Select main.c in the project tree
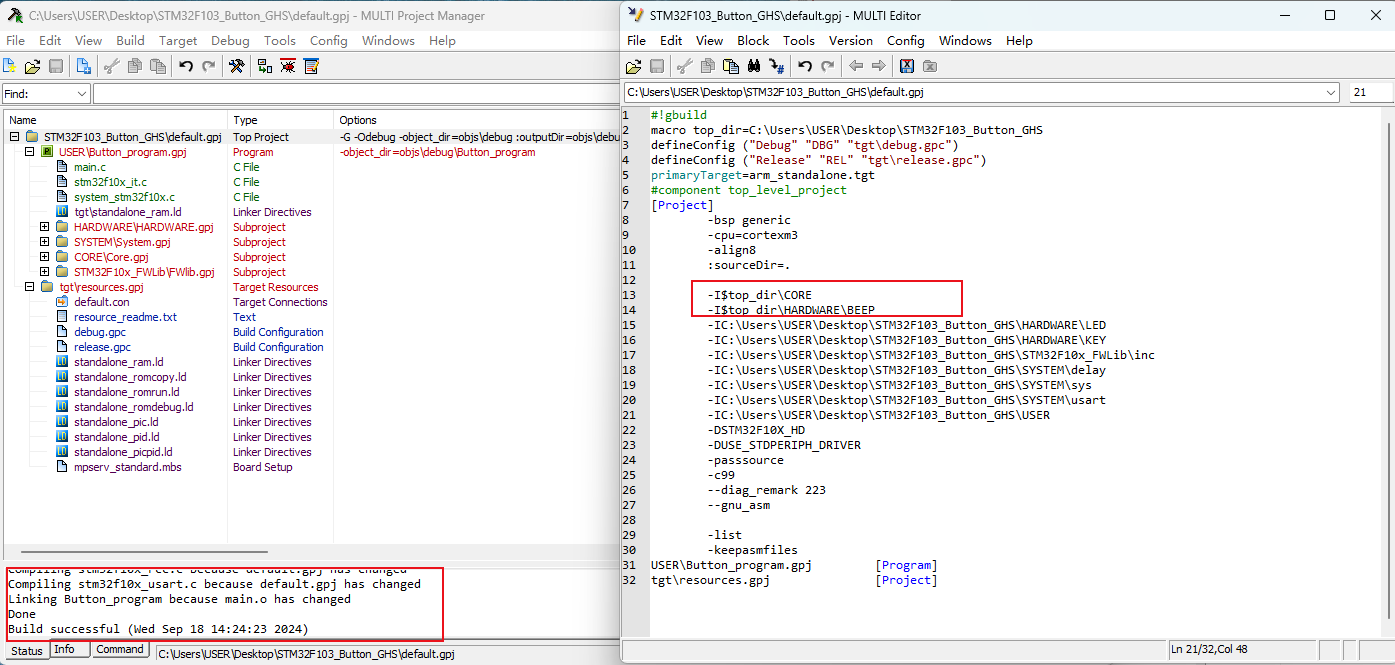Viewport: 1395px width, 665px height. [90, 167]
